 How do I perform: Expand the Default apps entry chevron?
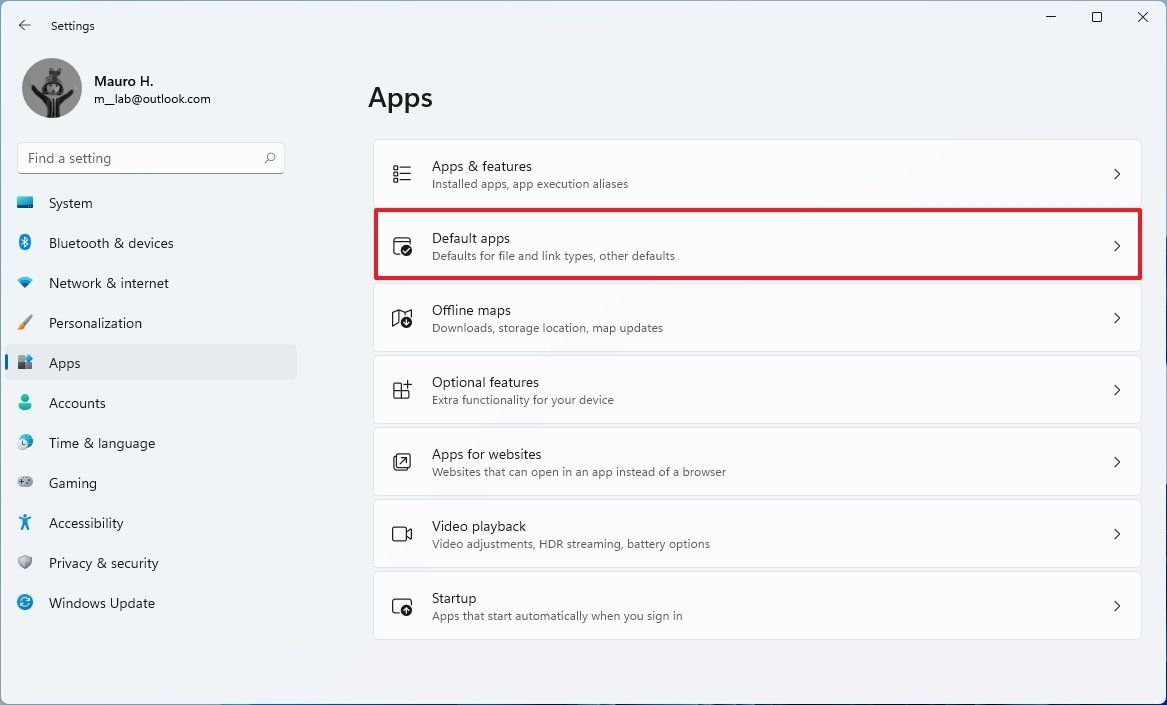(x=1117, y=244)
